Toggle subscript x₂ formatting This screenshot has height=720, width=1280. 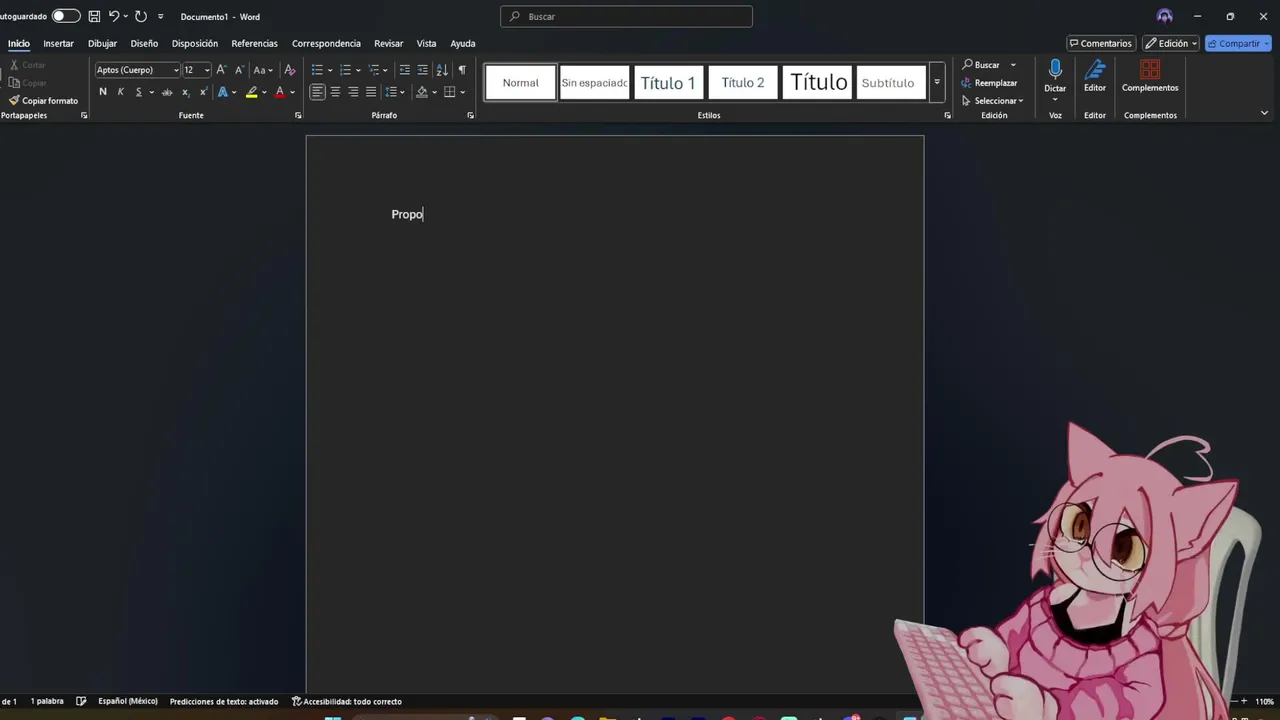pos(185,91)
